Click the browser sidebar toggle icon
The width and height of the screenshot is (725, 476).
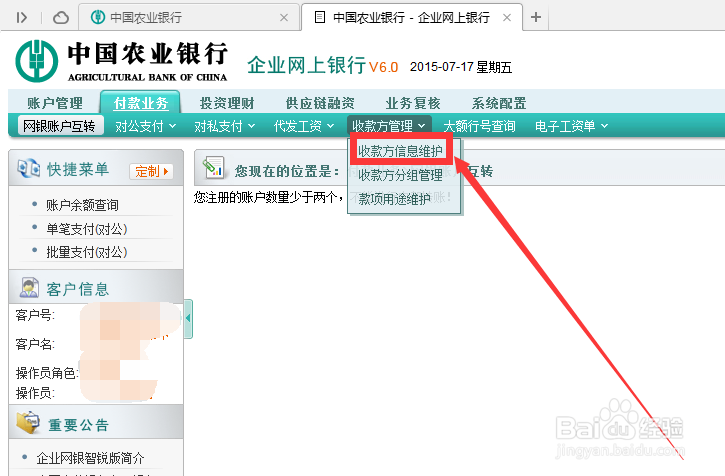[x=21, y=18]
